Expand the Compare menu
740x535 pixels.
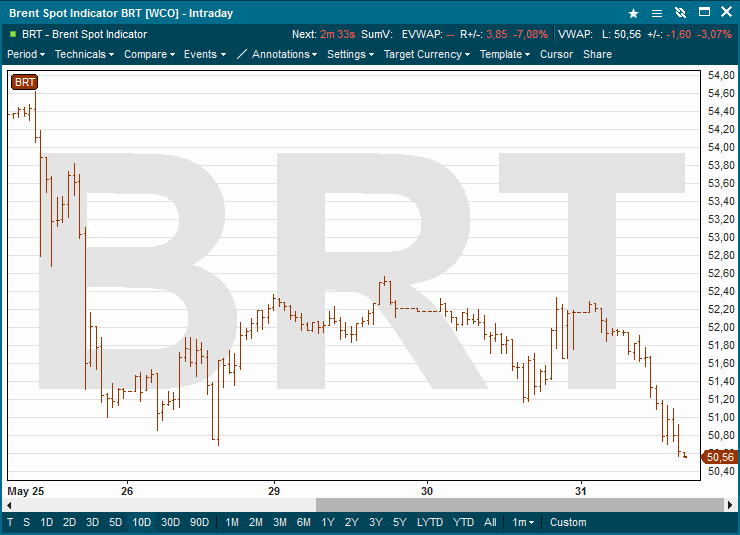(150, 54)
